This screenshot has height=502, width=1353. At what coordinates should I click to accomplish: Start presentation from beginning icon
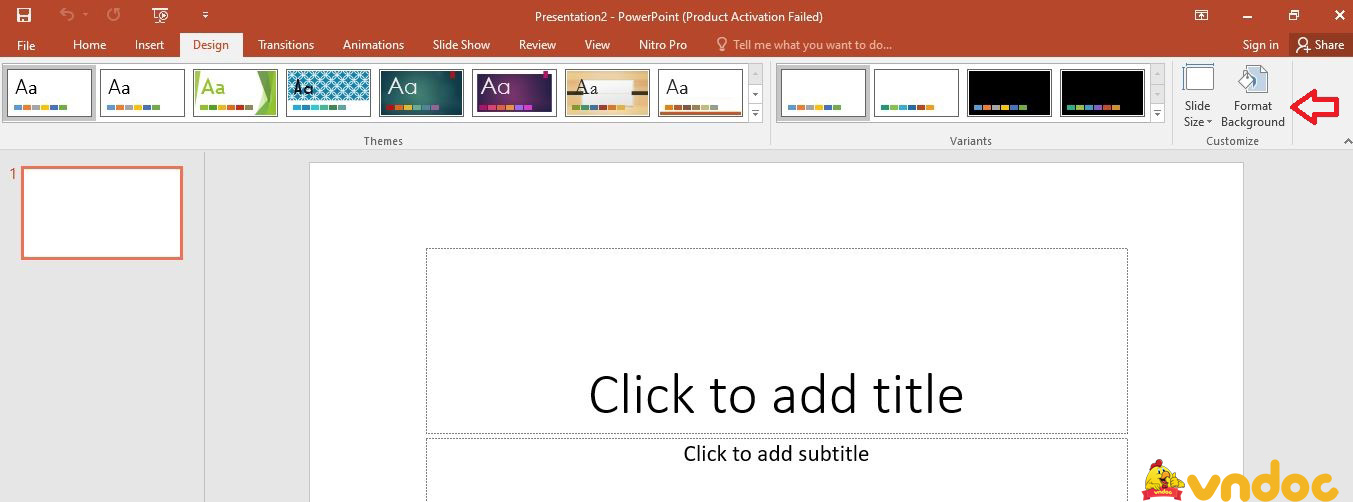[160, 15]
